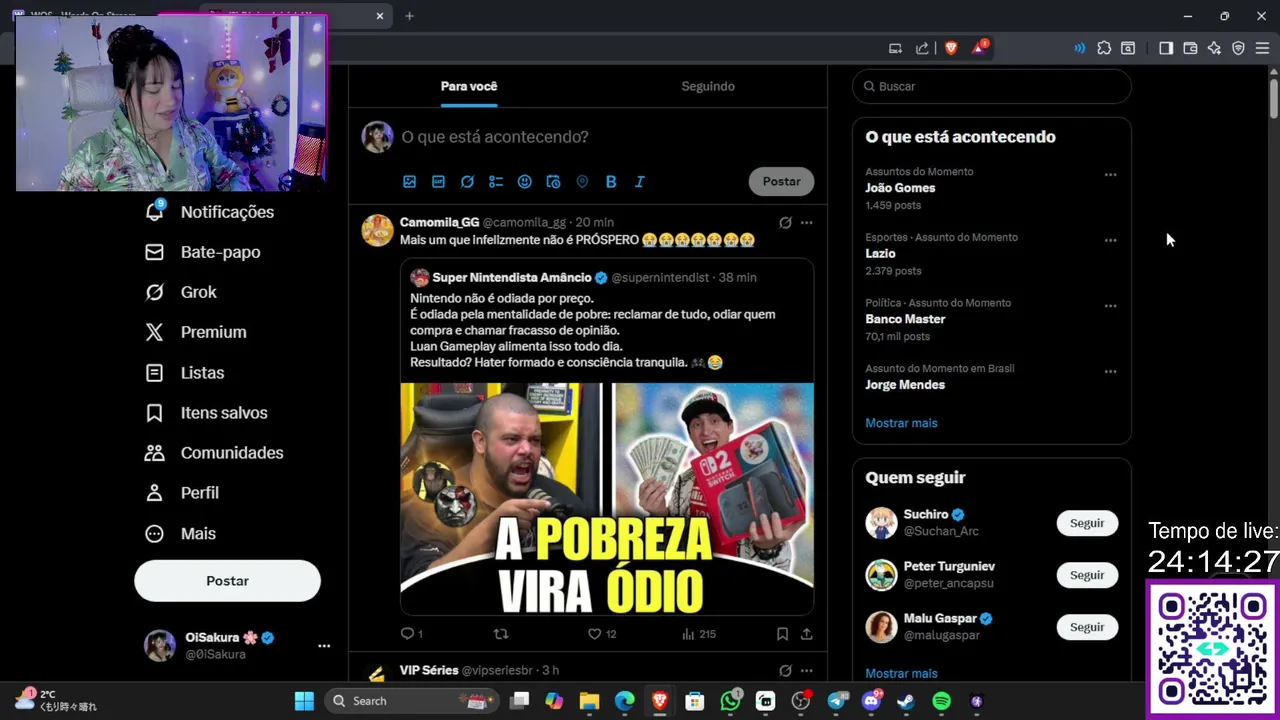This screenshot has width=1280, height=720.
Task: Open the Banco Master trending topic
Action: pyautogui.click(x=905, y=319)
